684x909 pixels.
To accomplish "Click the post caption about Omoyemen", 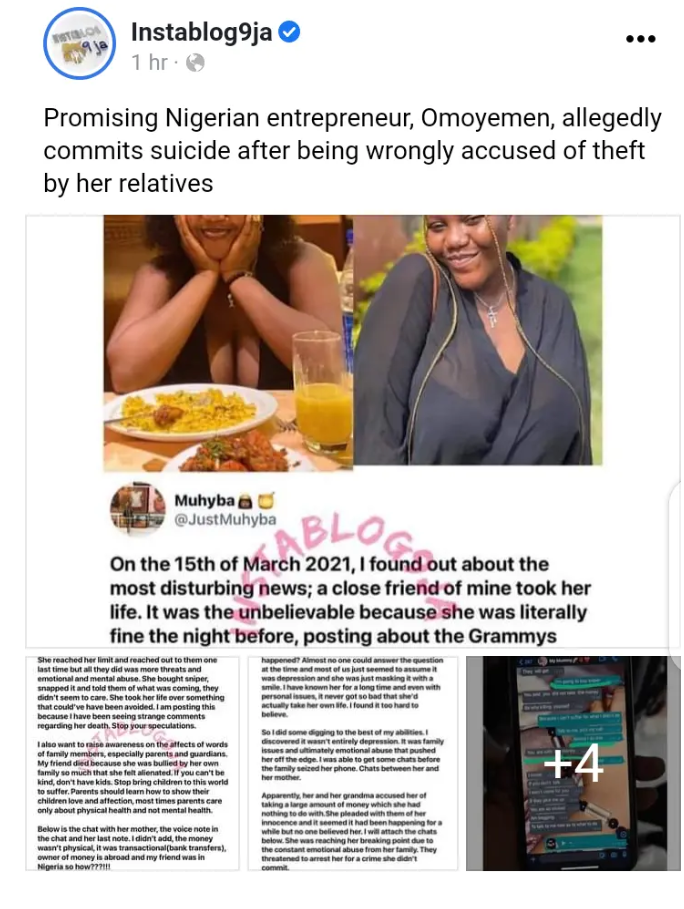I will point(352,151).
